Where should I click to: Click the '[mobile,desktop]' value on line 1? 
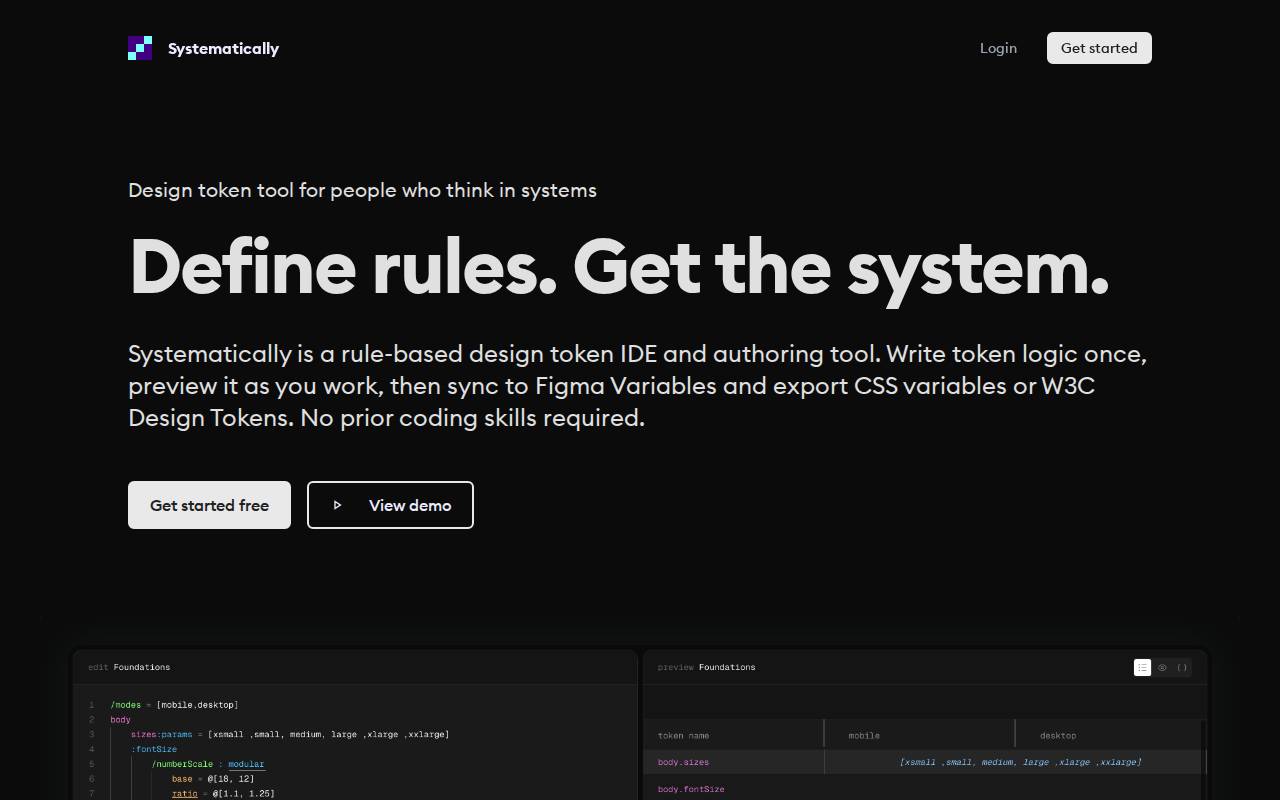197,705
